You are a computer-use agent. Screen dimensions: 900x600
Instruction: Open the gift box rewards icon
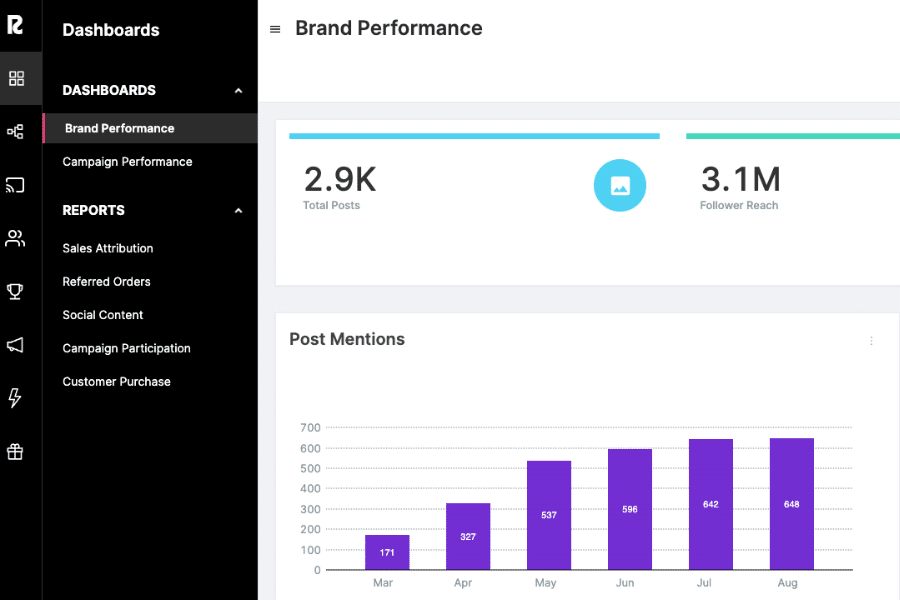(16, 452)
